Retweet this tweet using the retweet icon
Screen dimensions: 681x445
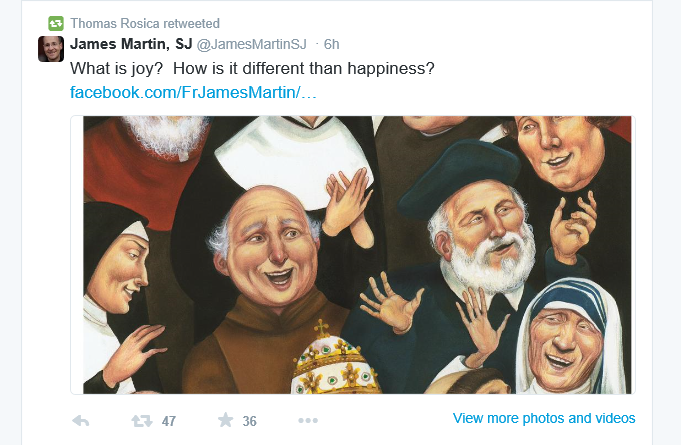click(x=143, y=420)
